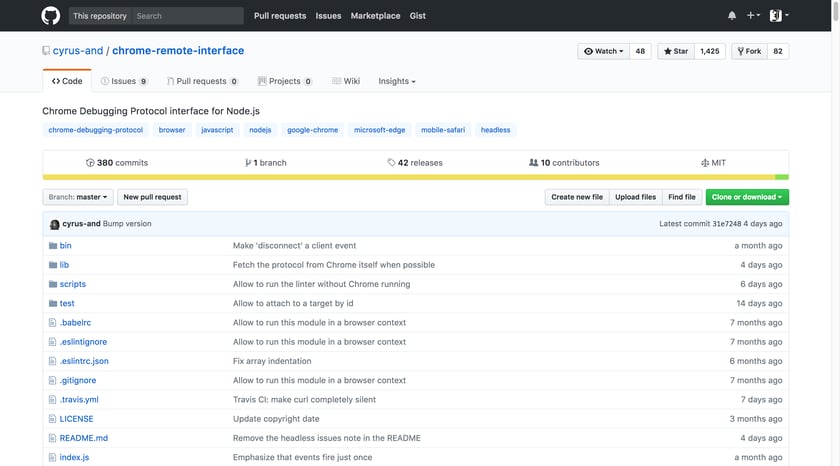Open the Bump version commit message

pyautogui.click(x=127, y=224)
